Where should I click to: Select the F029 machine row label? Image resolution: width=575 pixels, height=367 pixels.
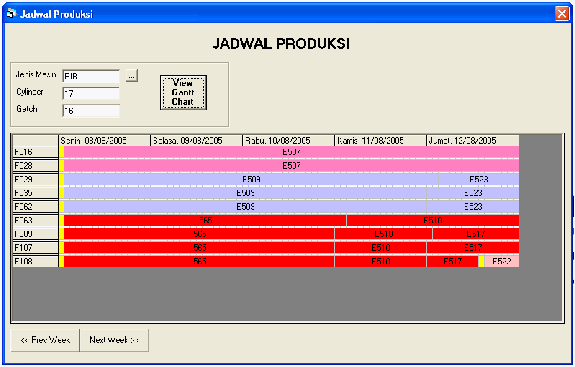(x=35, y=179)
